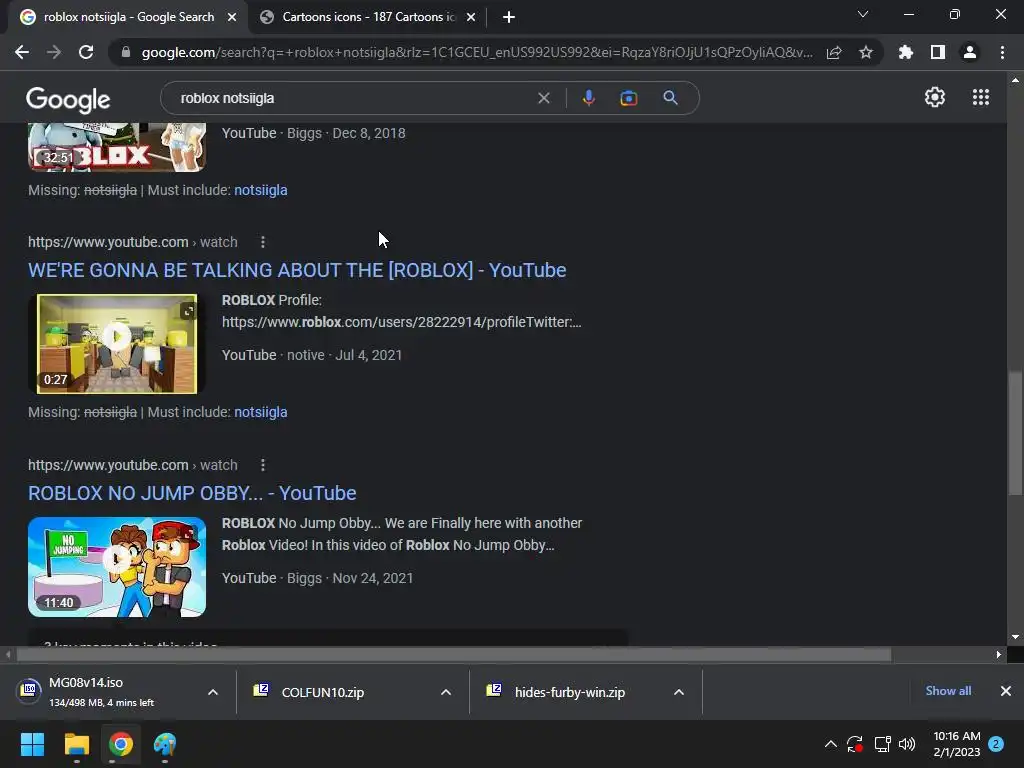Image resolution: width=1024 pixels, height=768 pixels.
Task: Clear the Google search box text
Action: coord(543,98)
